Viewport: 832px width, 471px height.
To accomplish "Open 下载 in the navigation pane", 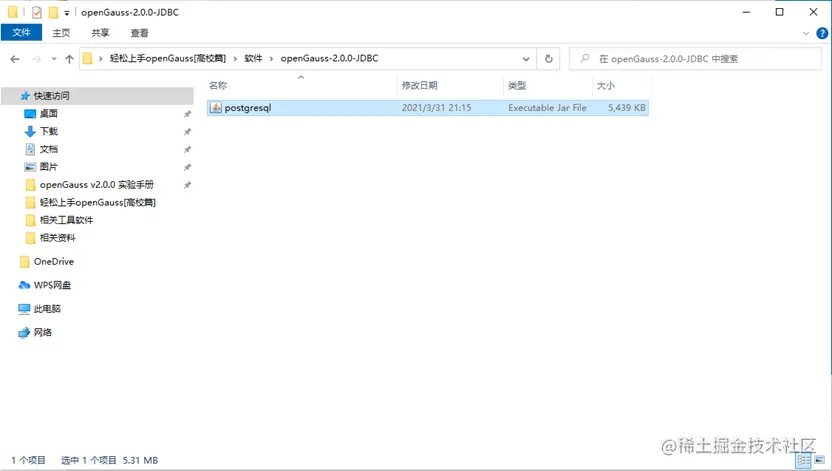I will [49, 131].
